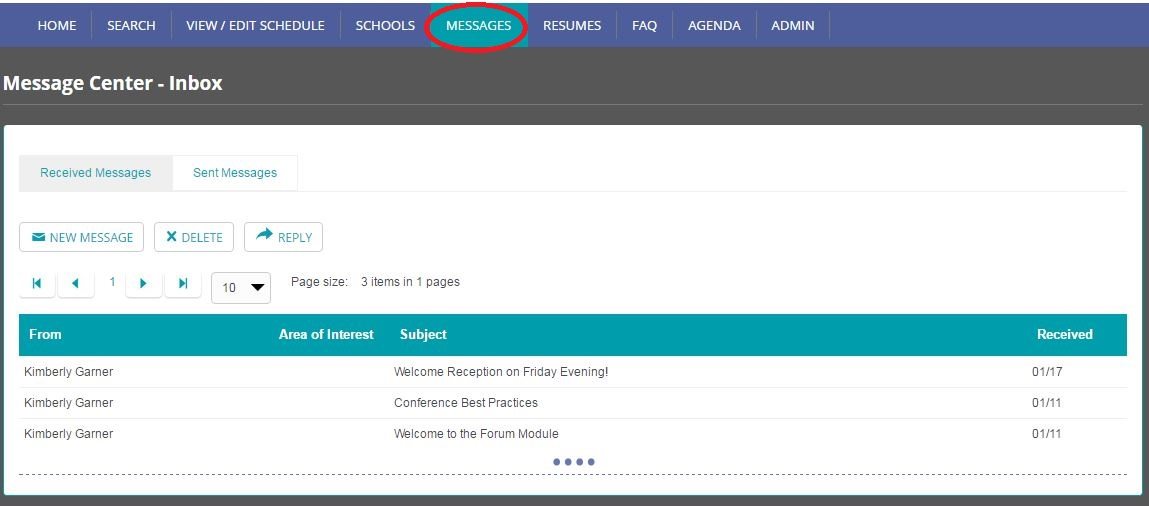Sort by Area of Interest column header

tap(326, 335)
